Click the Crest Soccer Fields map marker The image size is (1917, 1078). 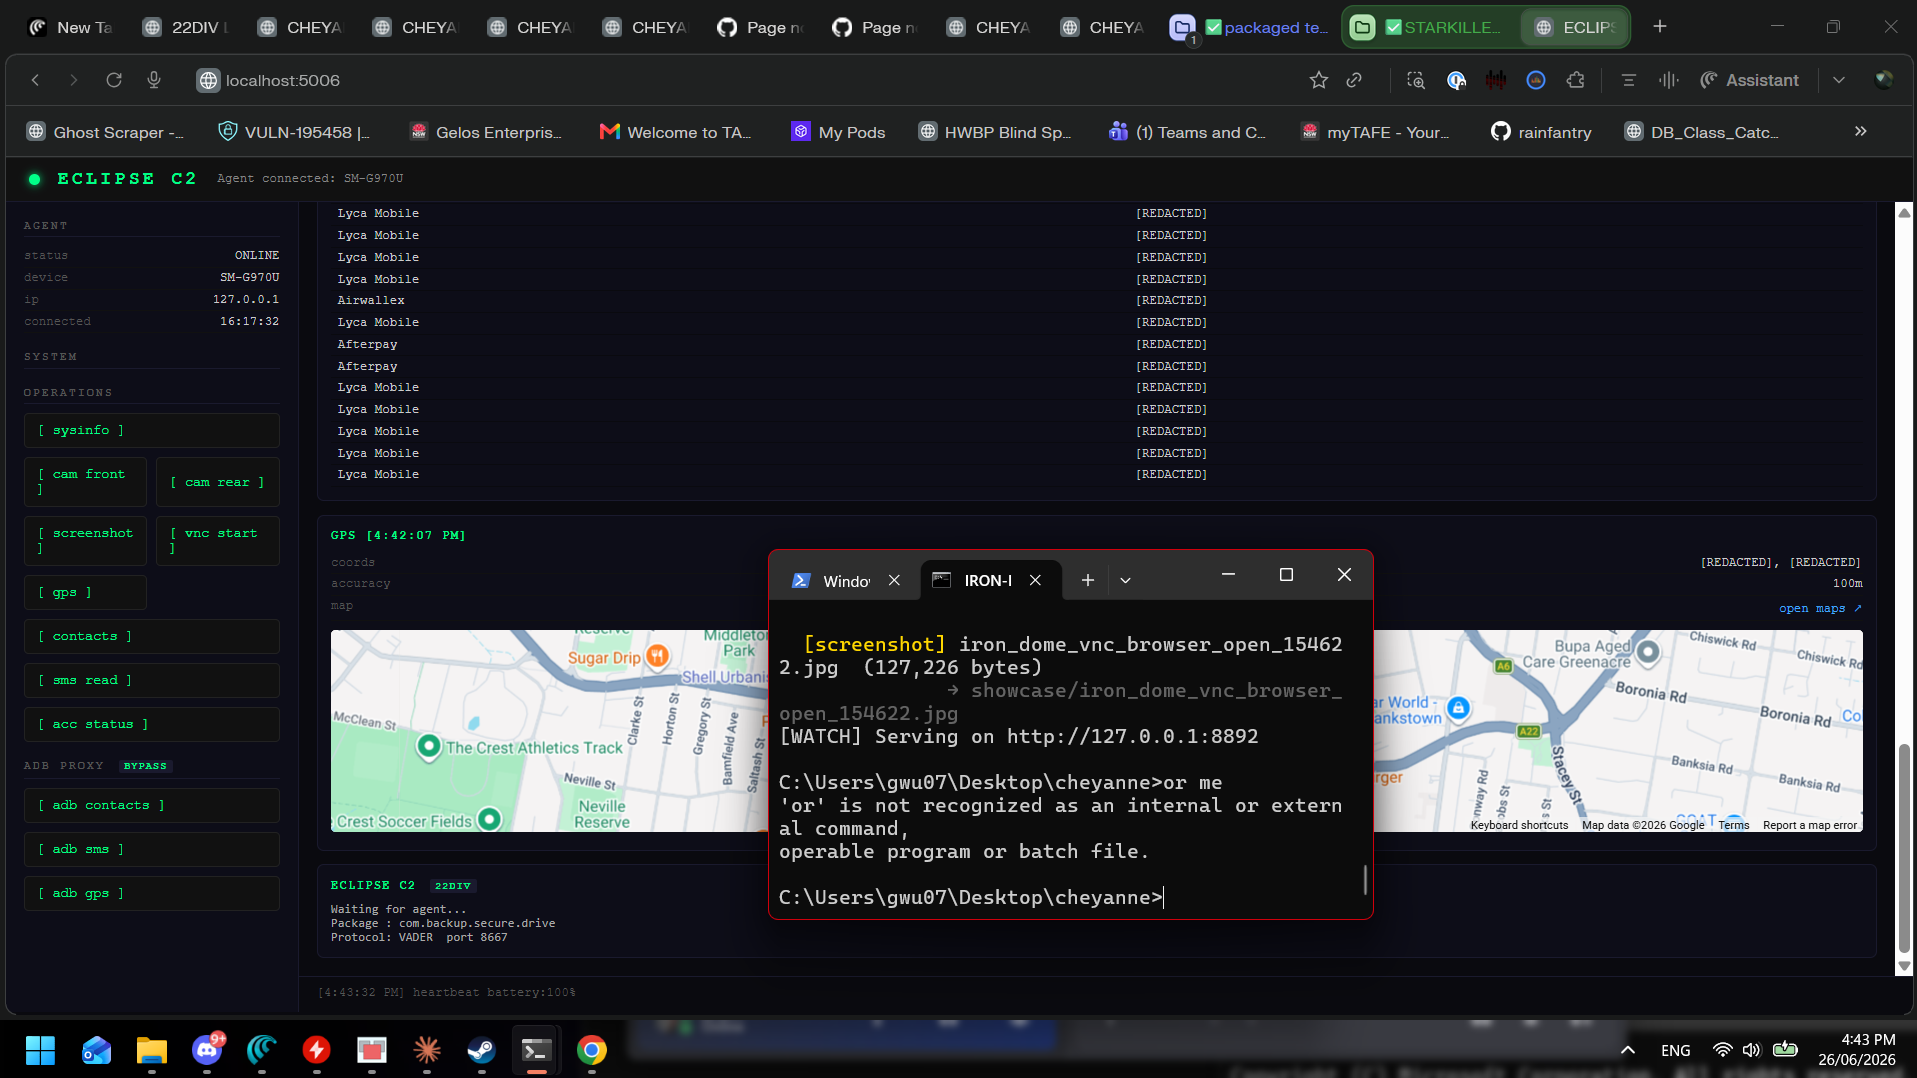489,819
